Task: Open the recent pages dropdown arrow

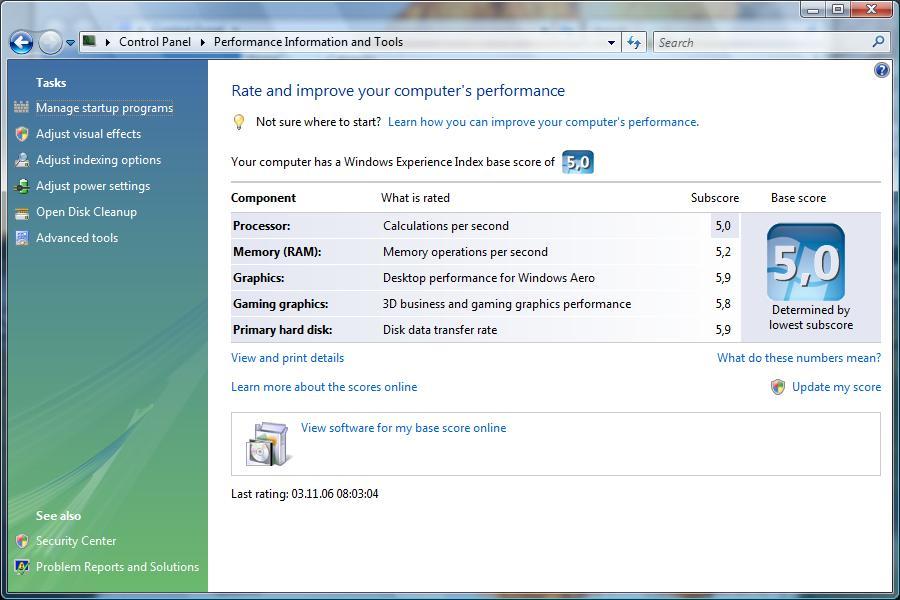Action: tap(70, 42)
